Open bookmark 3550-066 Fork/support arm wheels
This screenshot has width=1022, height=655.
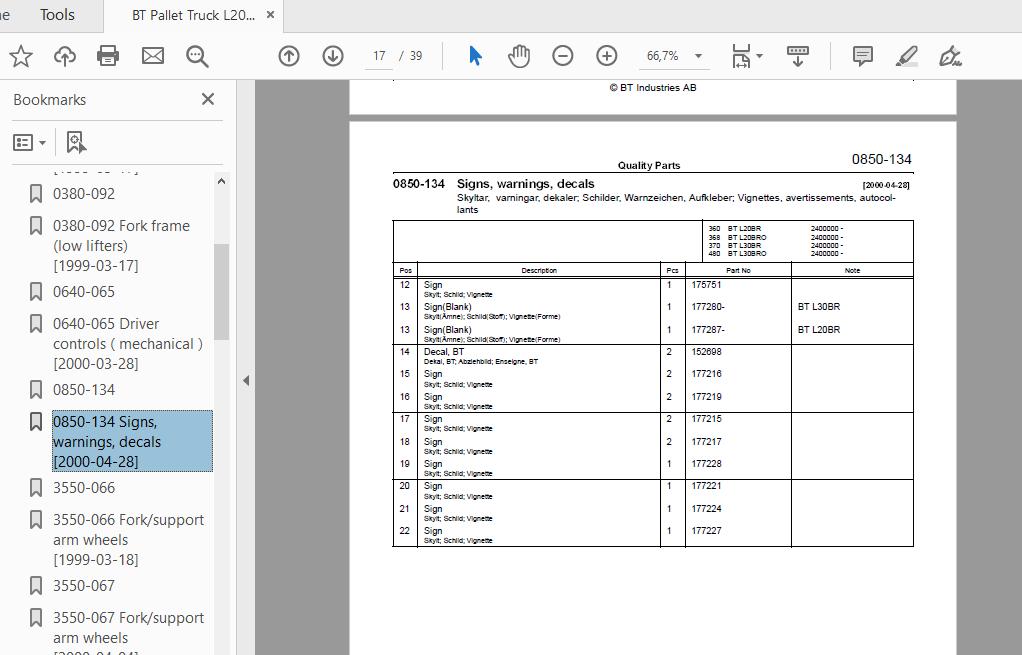tap(128, 540)
